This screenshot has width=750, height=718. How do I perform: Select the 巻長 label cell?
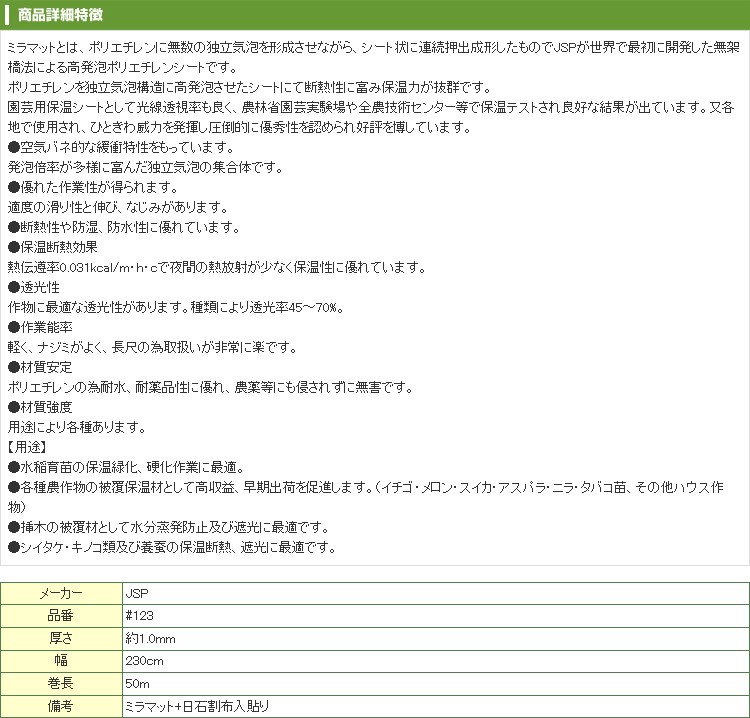[x=61, y=683]
